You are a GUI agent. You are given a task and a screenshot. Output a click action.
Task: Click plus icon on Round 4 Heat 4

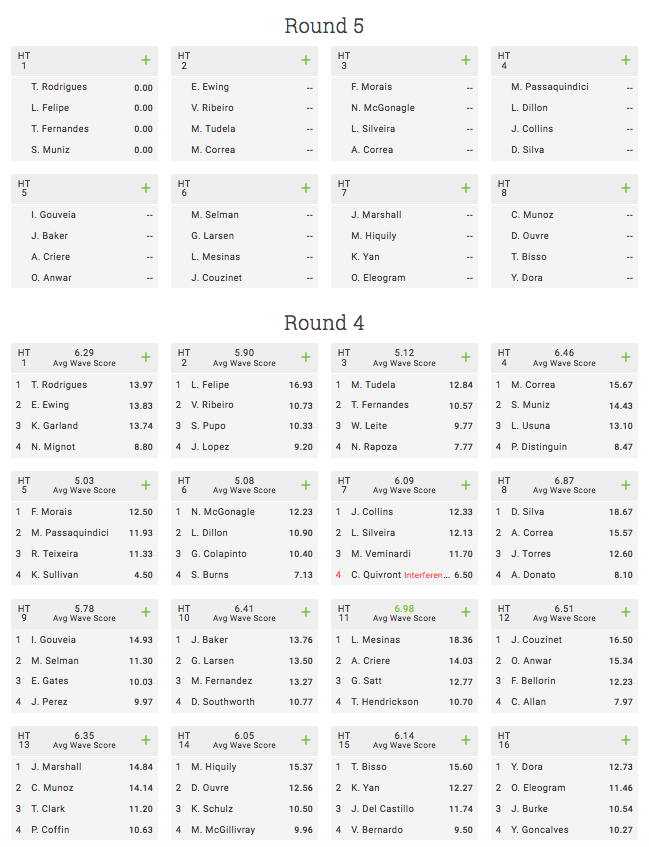pyautogui.click(x=626, y=357)
